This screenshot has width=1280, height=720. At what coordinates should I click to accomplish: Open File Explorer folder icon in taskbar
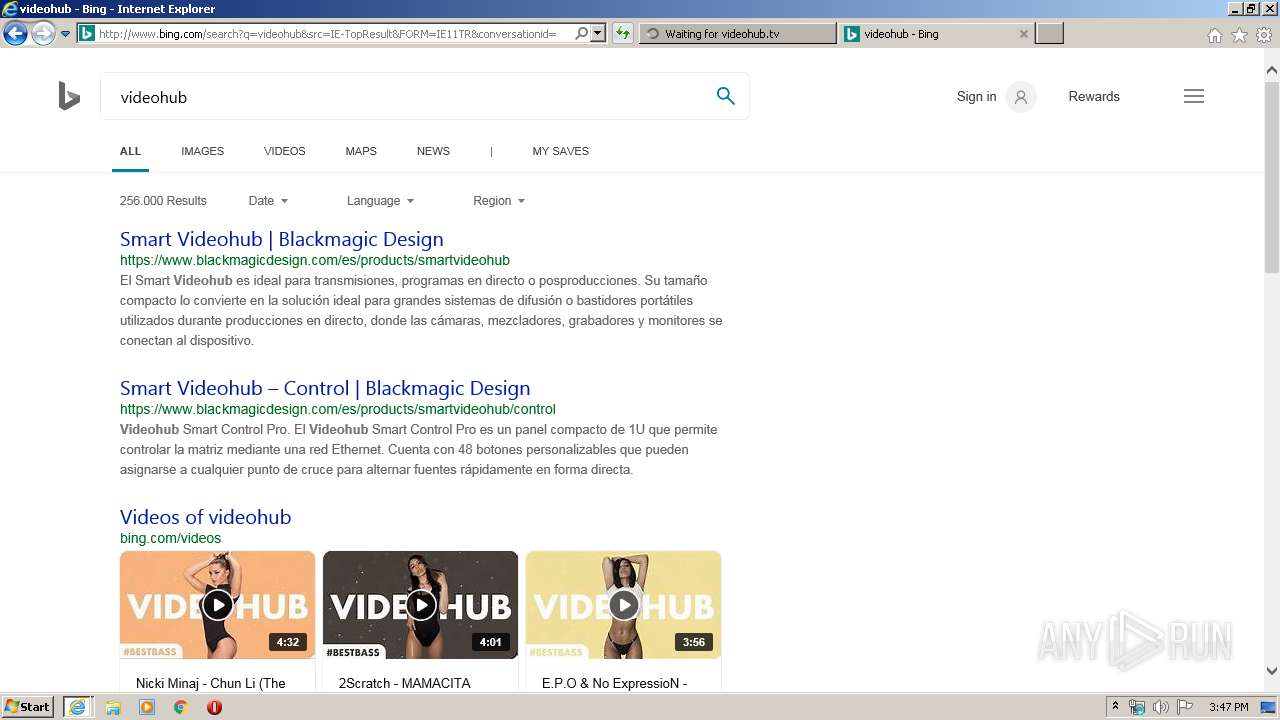[113, 707]
